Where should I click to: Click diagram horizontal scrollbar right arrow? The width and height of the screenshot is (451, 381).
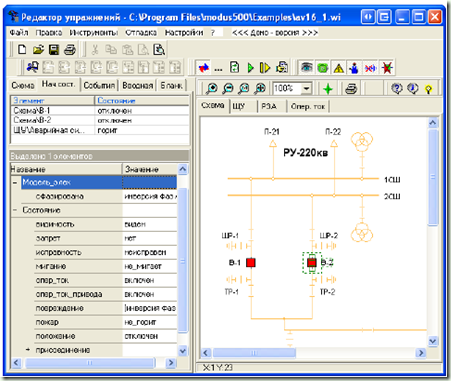click(x=421, y=353)
